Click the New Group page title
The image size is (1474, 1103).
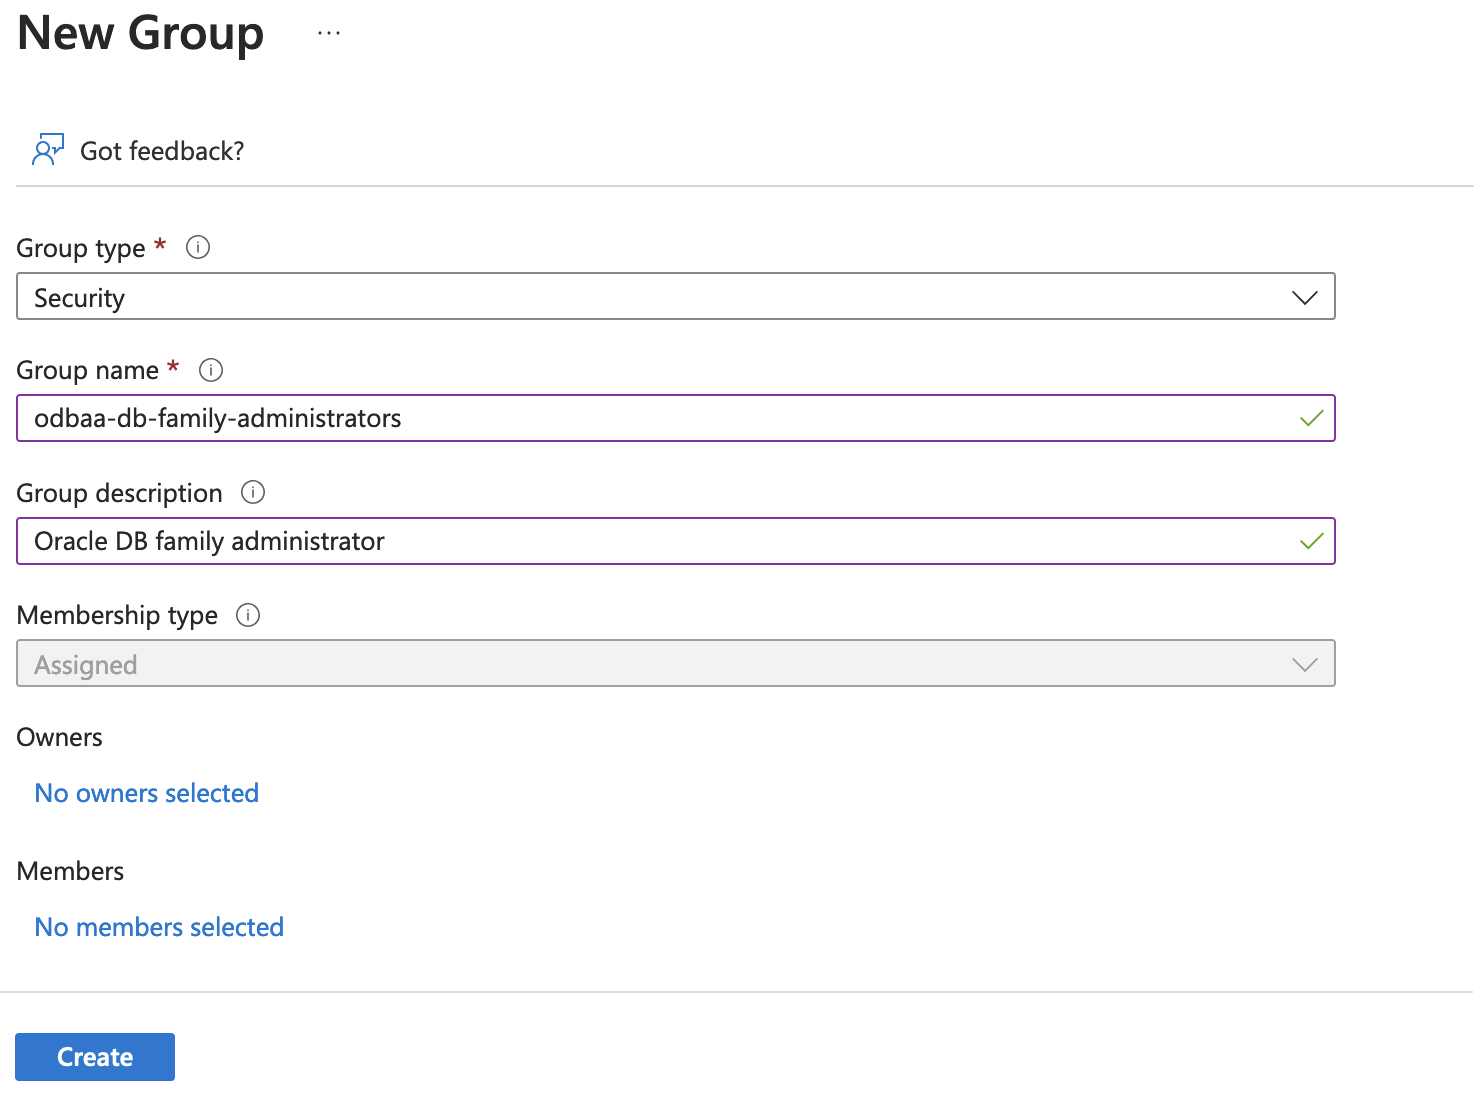139,33
